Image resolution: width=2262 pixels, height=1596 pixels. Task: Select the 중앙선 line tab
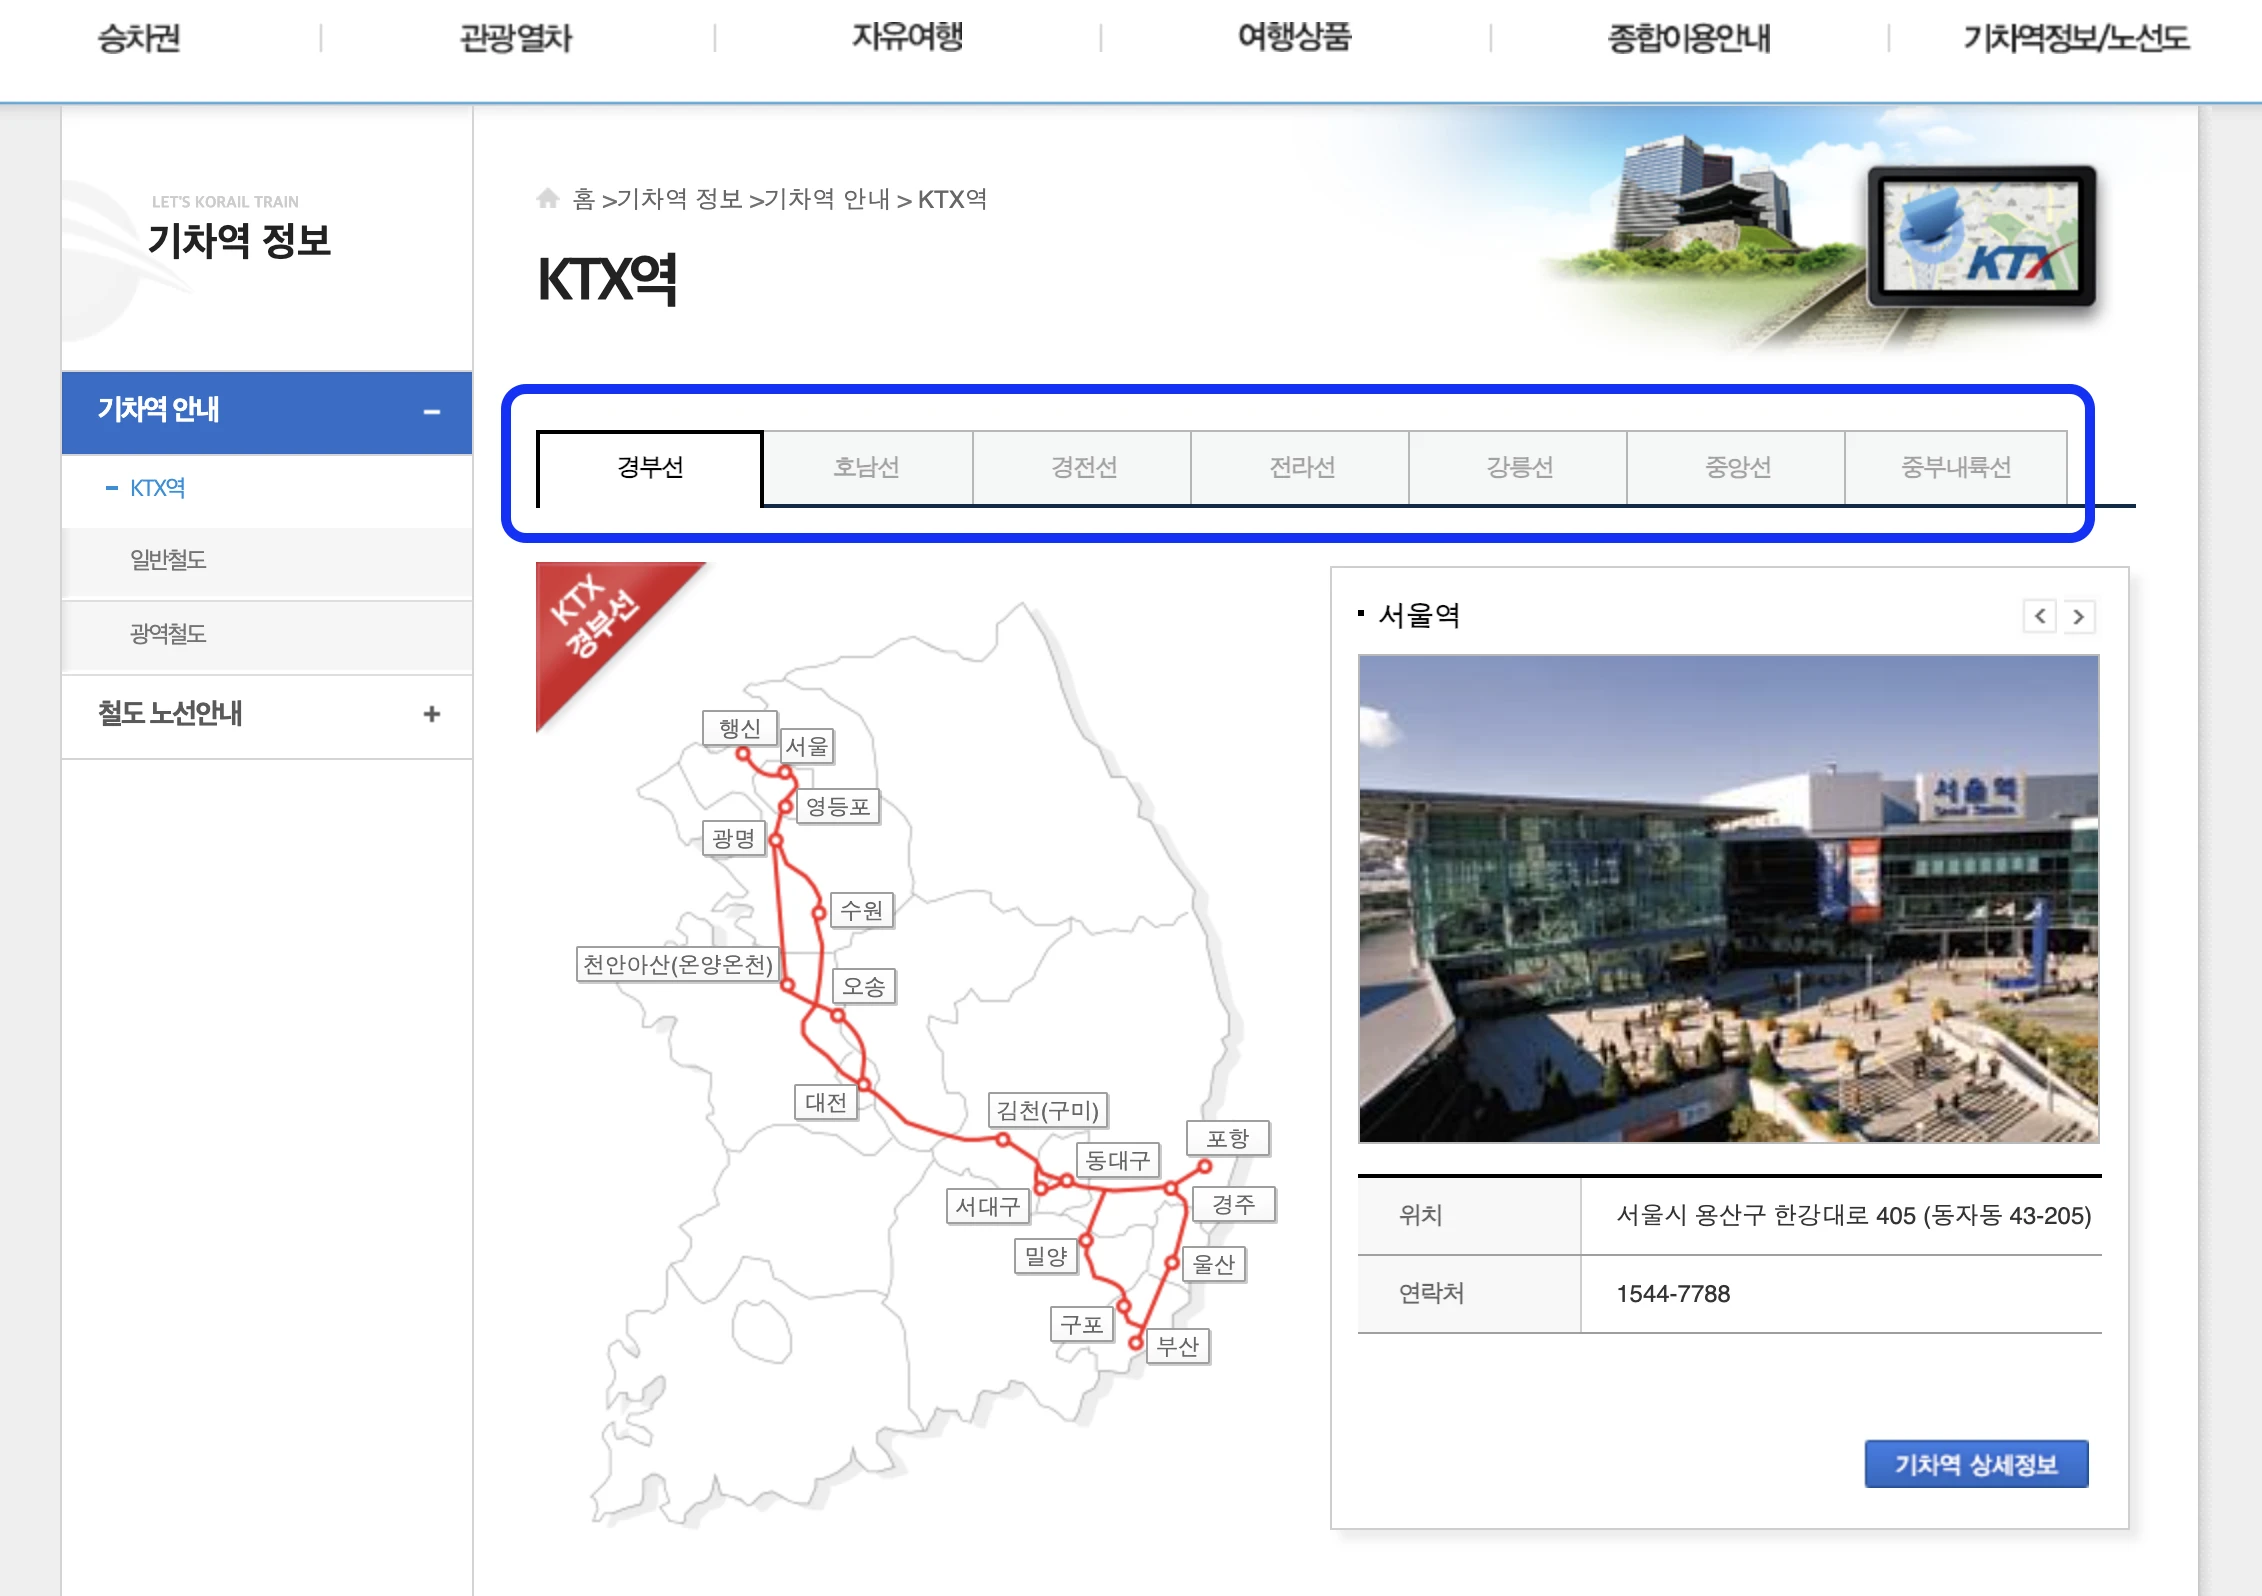(x=1736, y=468)
